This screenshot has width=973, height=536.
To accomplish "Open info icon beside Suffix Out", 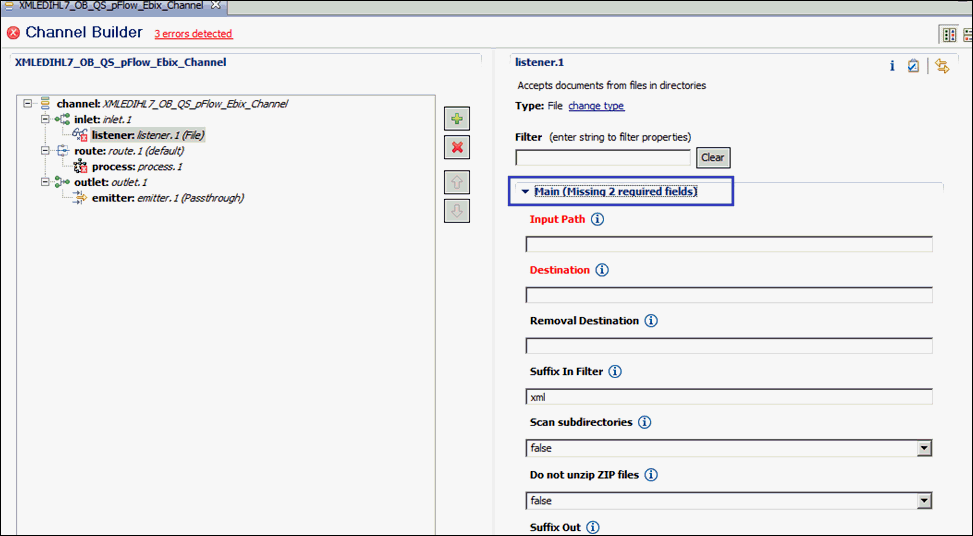I will pos(593,527).
